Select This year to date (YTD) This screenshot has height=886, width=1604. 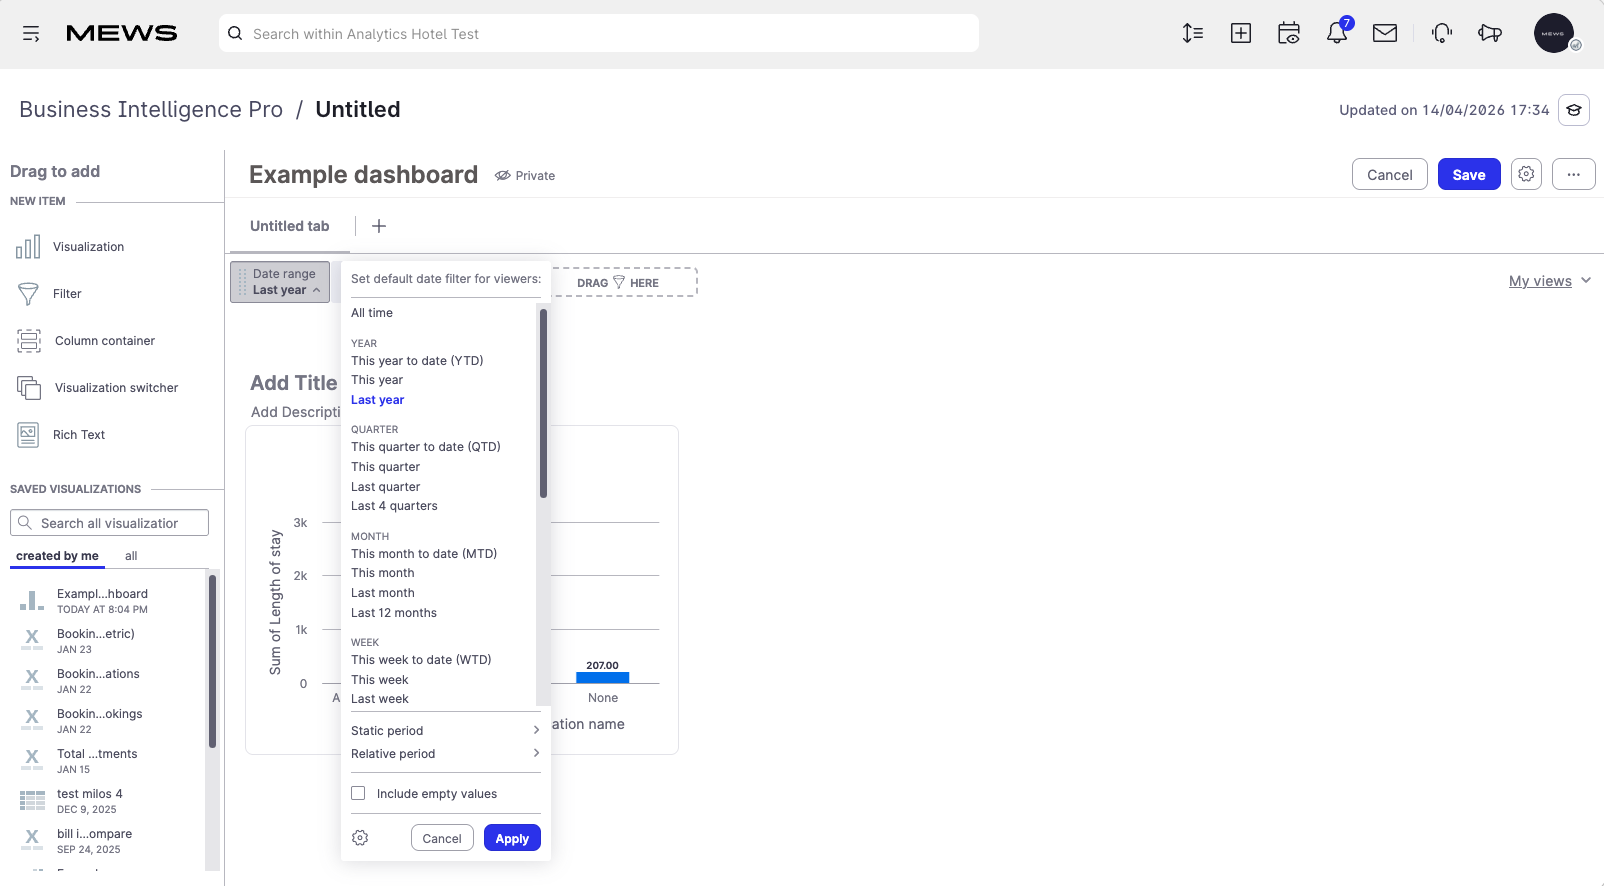pos(417,361)
